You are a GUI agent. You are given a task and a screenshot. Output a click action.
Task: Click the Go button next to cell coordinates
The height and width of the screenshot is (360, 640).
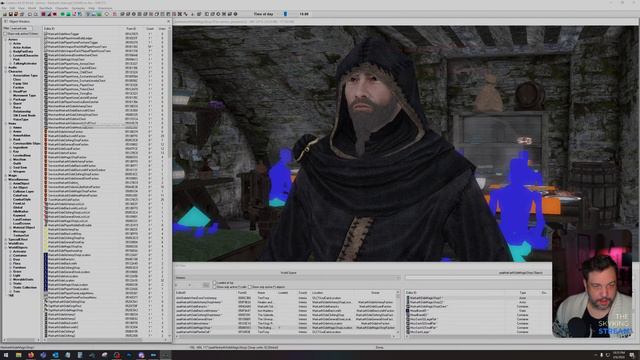pos(206,284)
